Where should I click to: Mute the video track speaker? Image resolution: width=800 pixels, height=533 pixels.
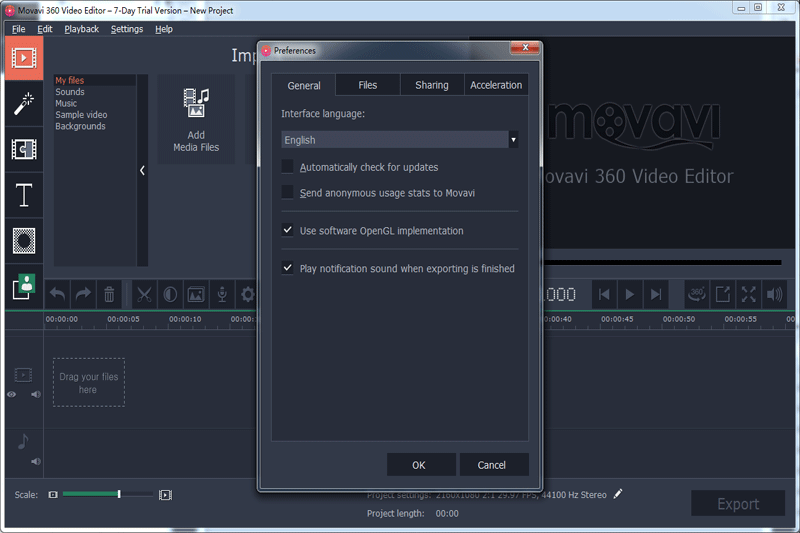coord(36,394)
